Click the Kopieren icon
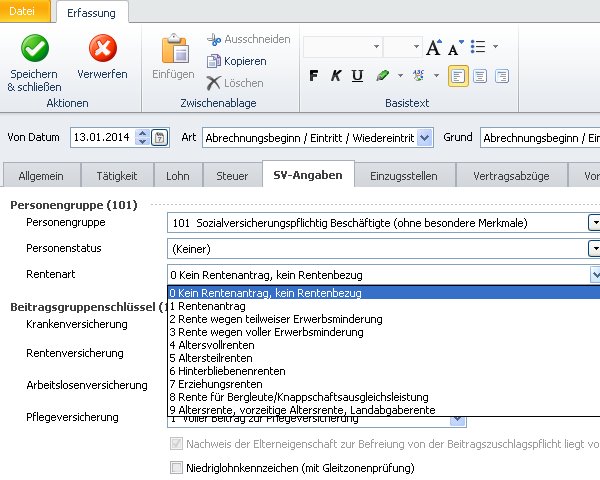Image resolution: width=600 pixels, height=480 pixels. [x=214, y=61]
